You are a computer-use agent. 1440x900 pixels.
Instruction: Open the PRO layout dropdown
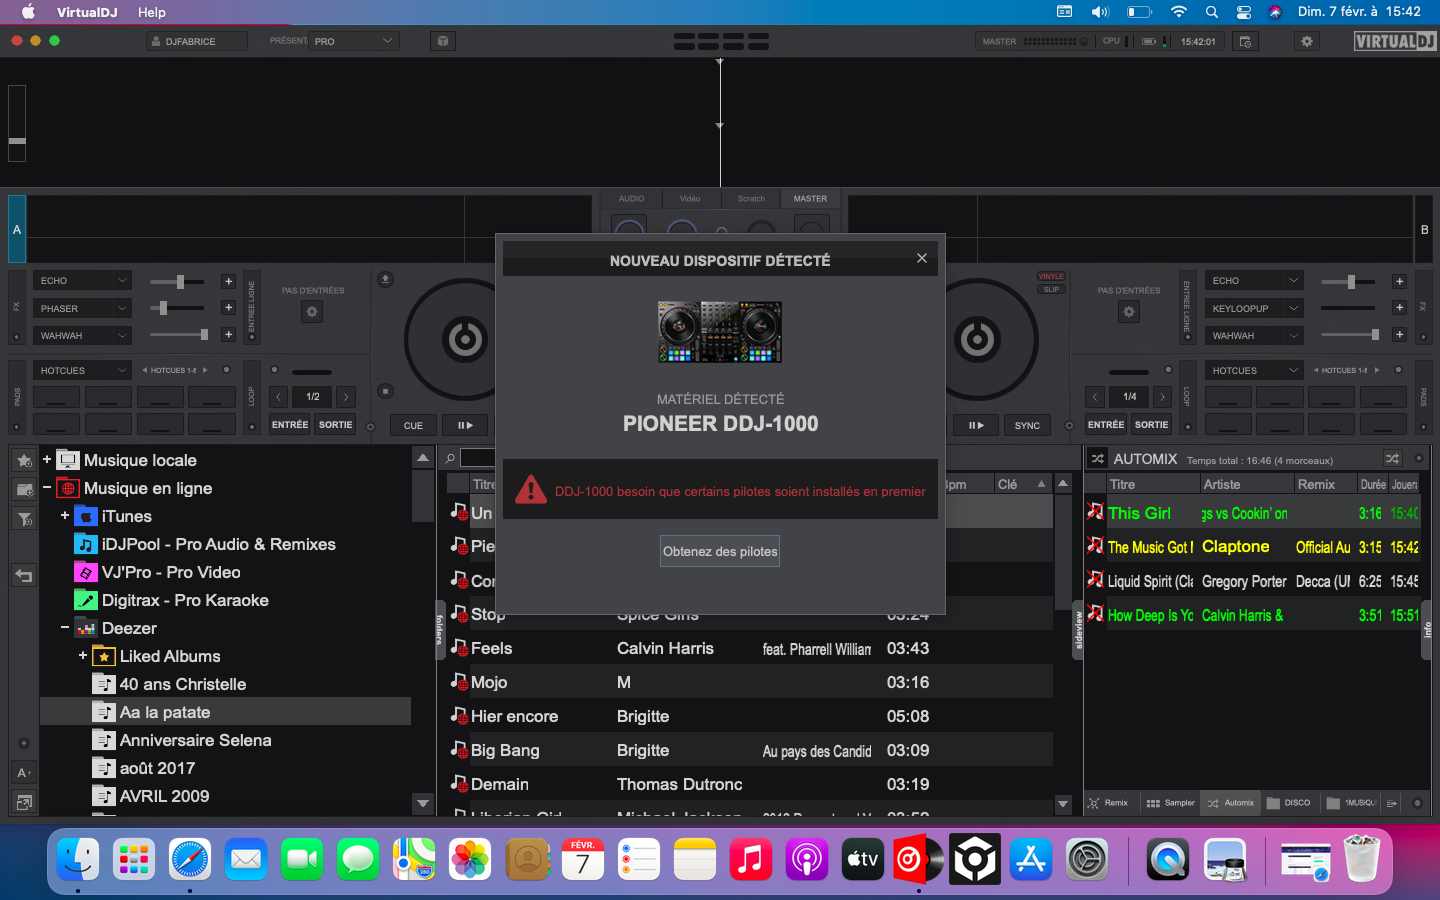coord(354,41)
